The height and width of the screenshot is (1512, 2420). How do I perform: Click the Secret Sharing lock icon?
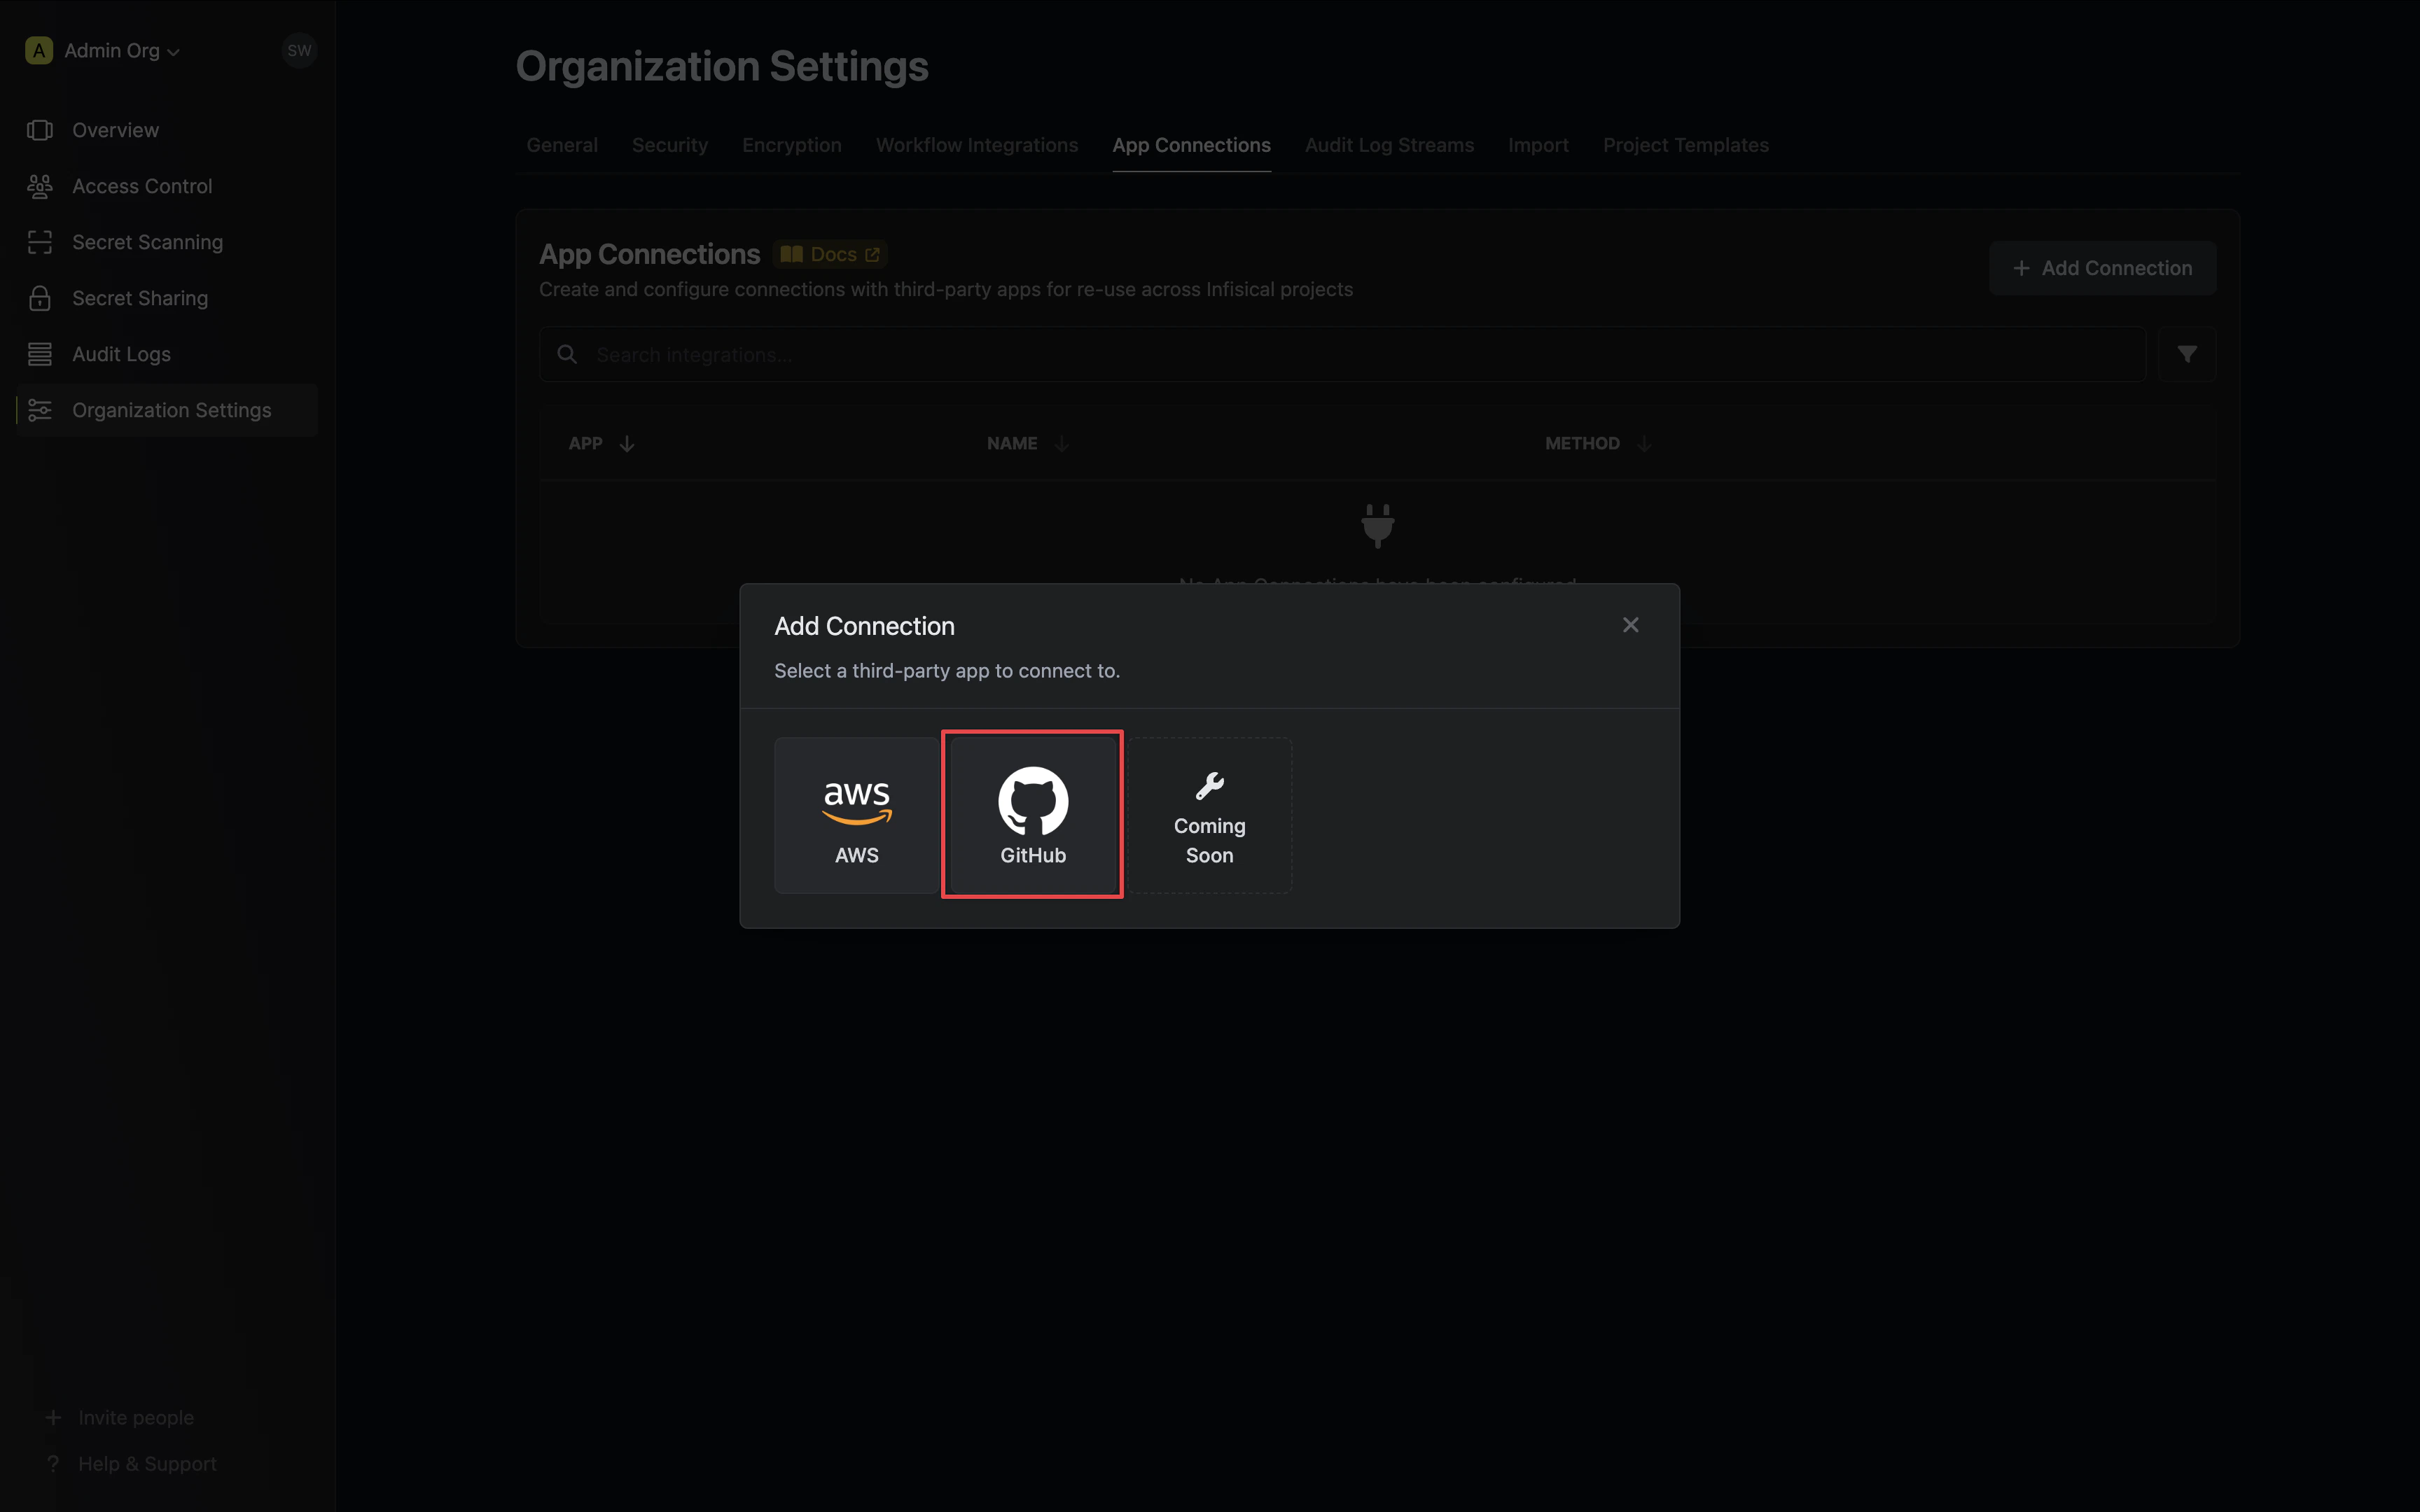[x=40, y=298]
